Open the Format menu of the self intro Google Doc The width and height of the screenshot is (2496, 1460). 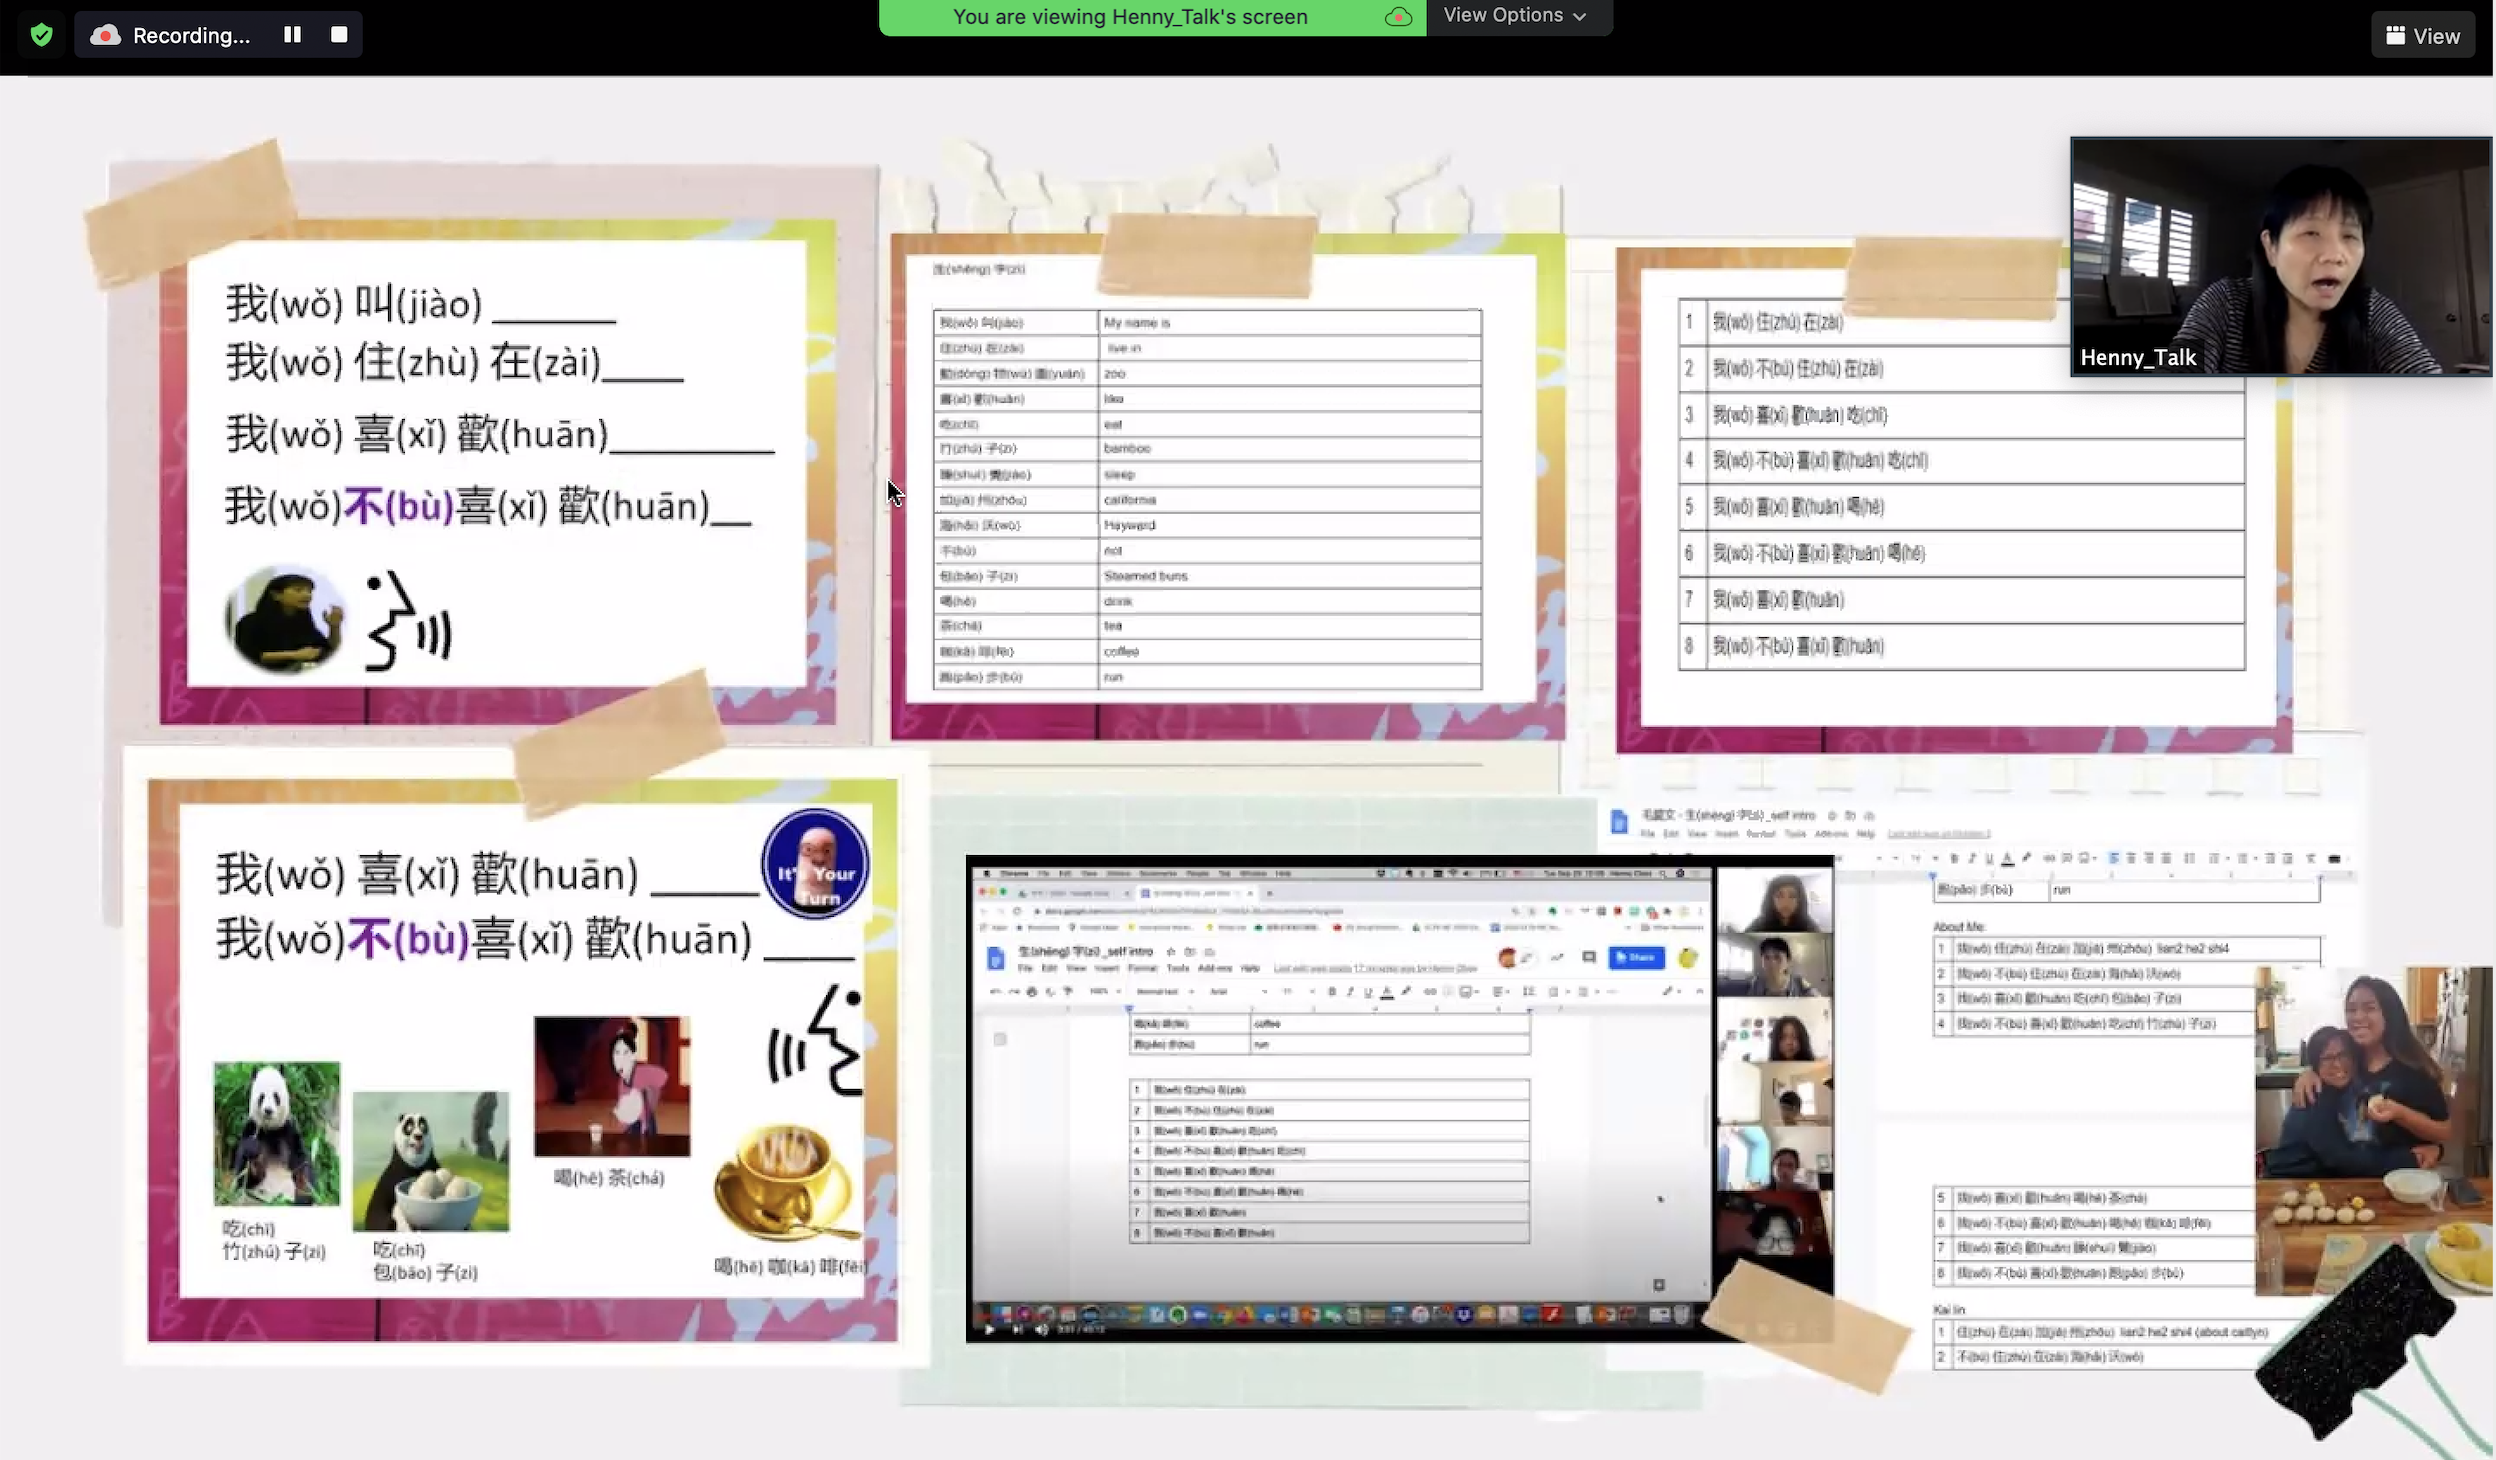click(1761, 833)
